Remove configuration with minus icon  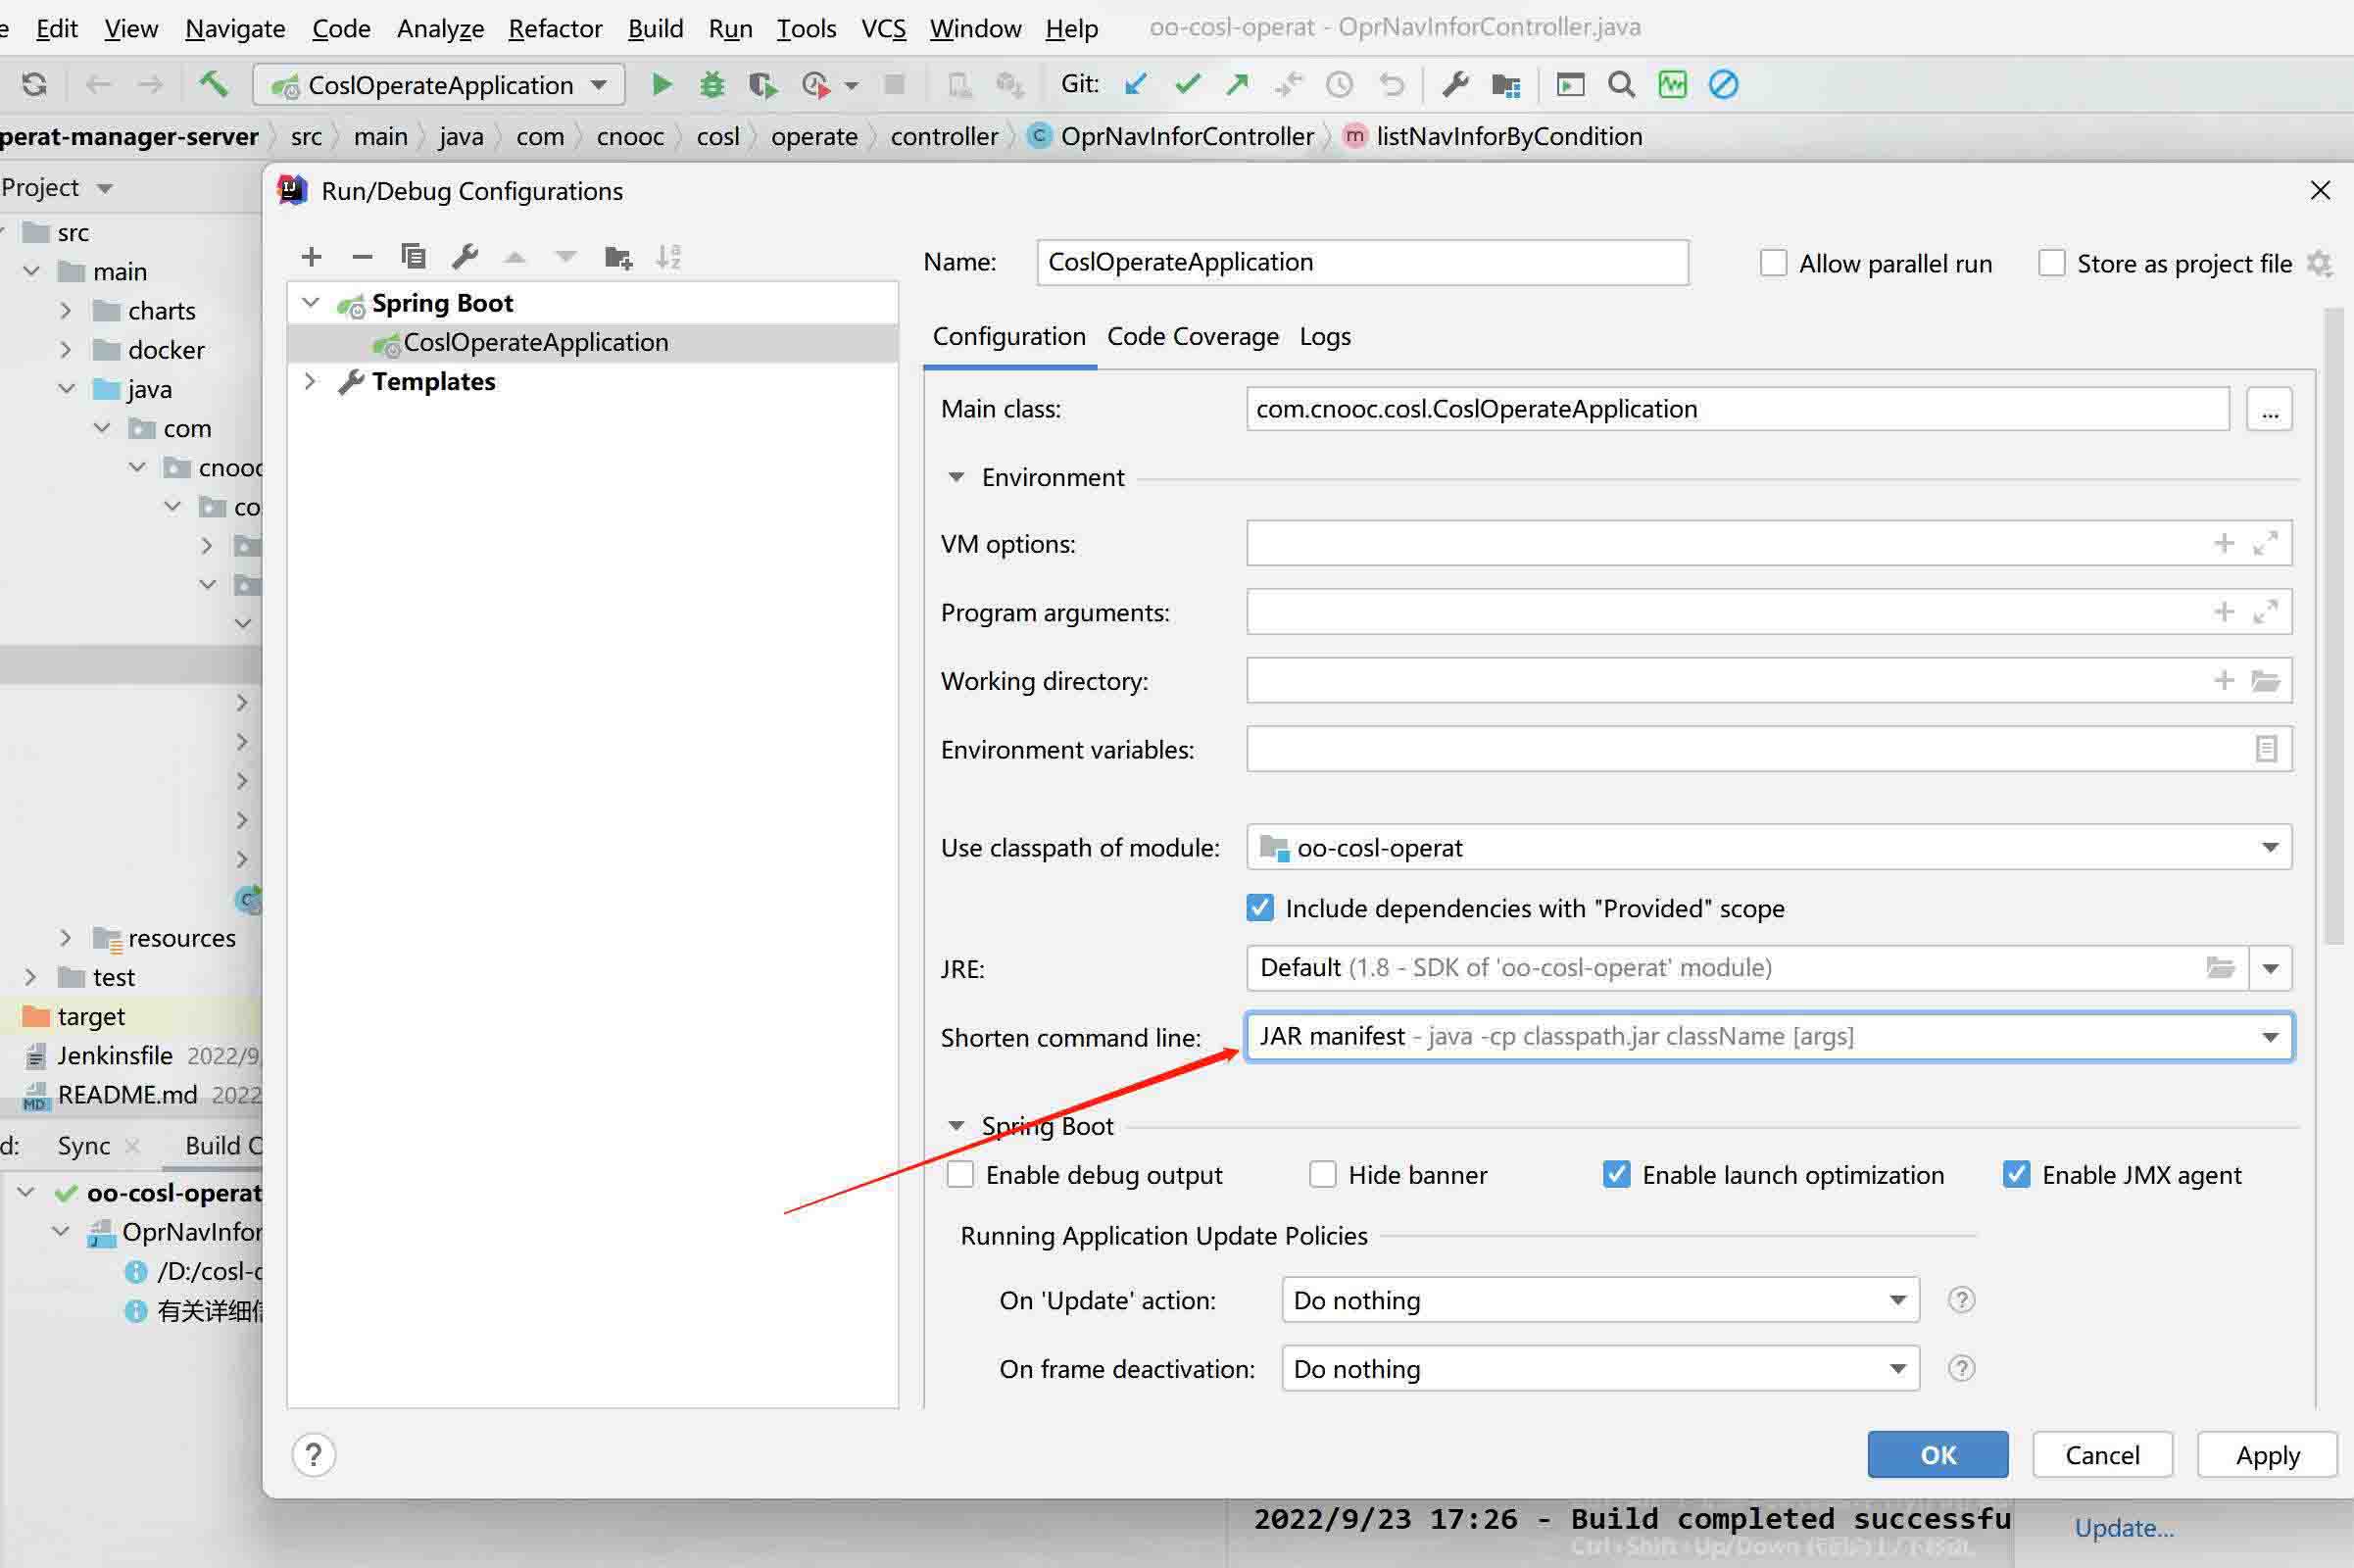click(x=362, y=257)
